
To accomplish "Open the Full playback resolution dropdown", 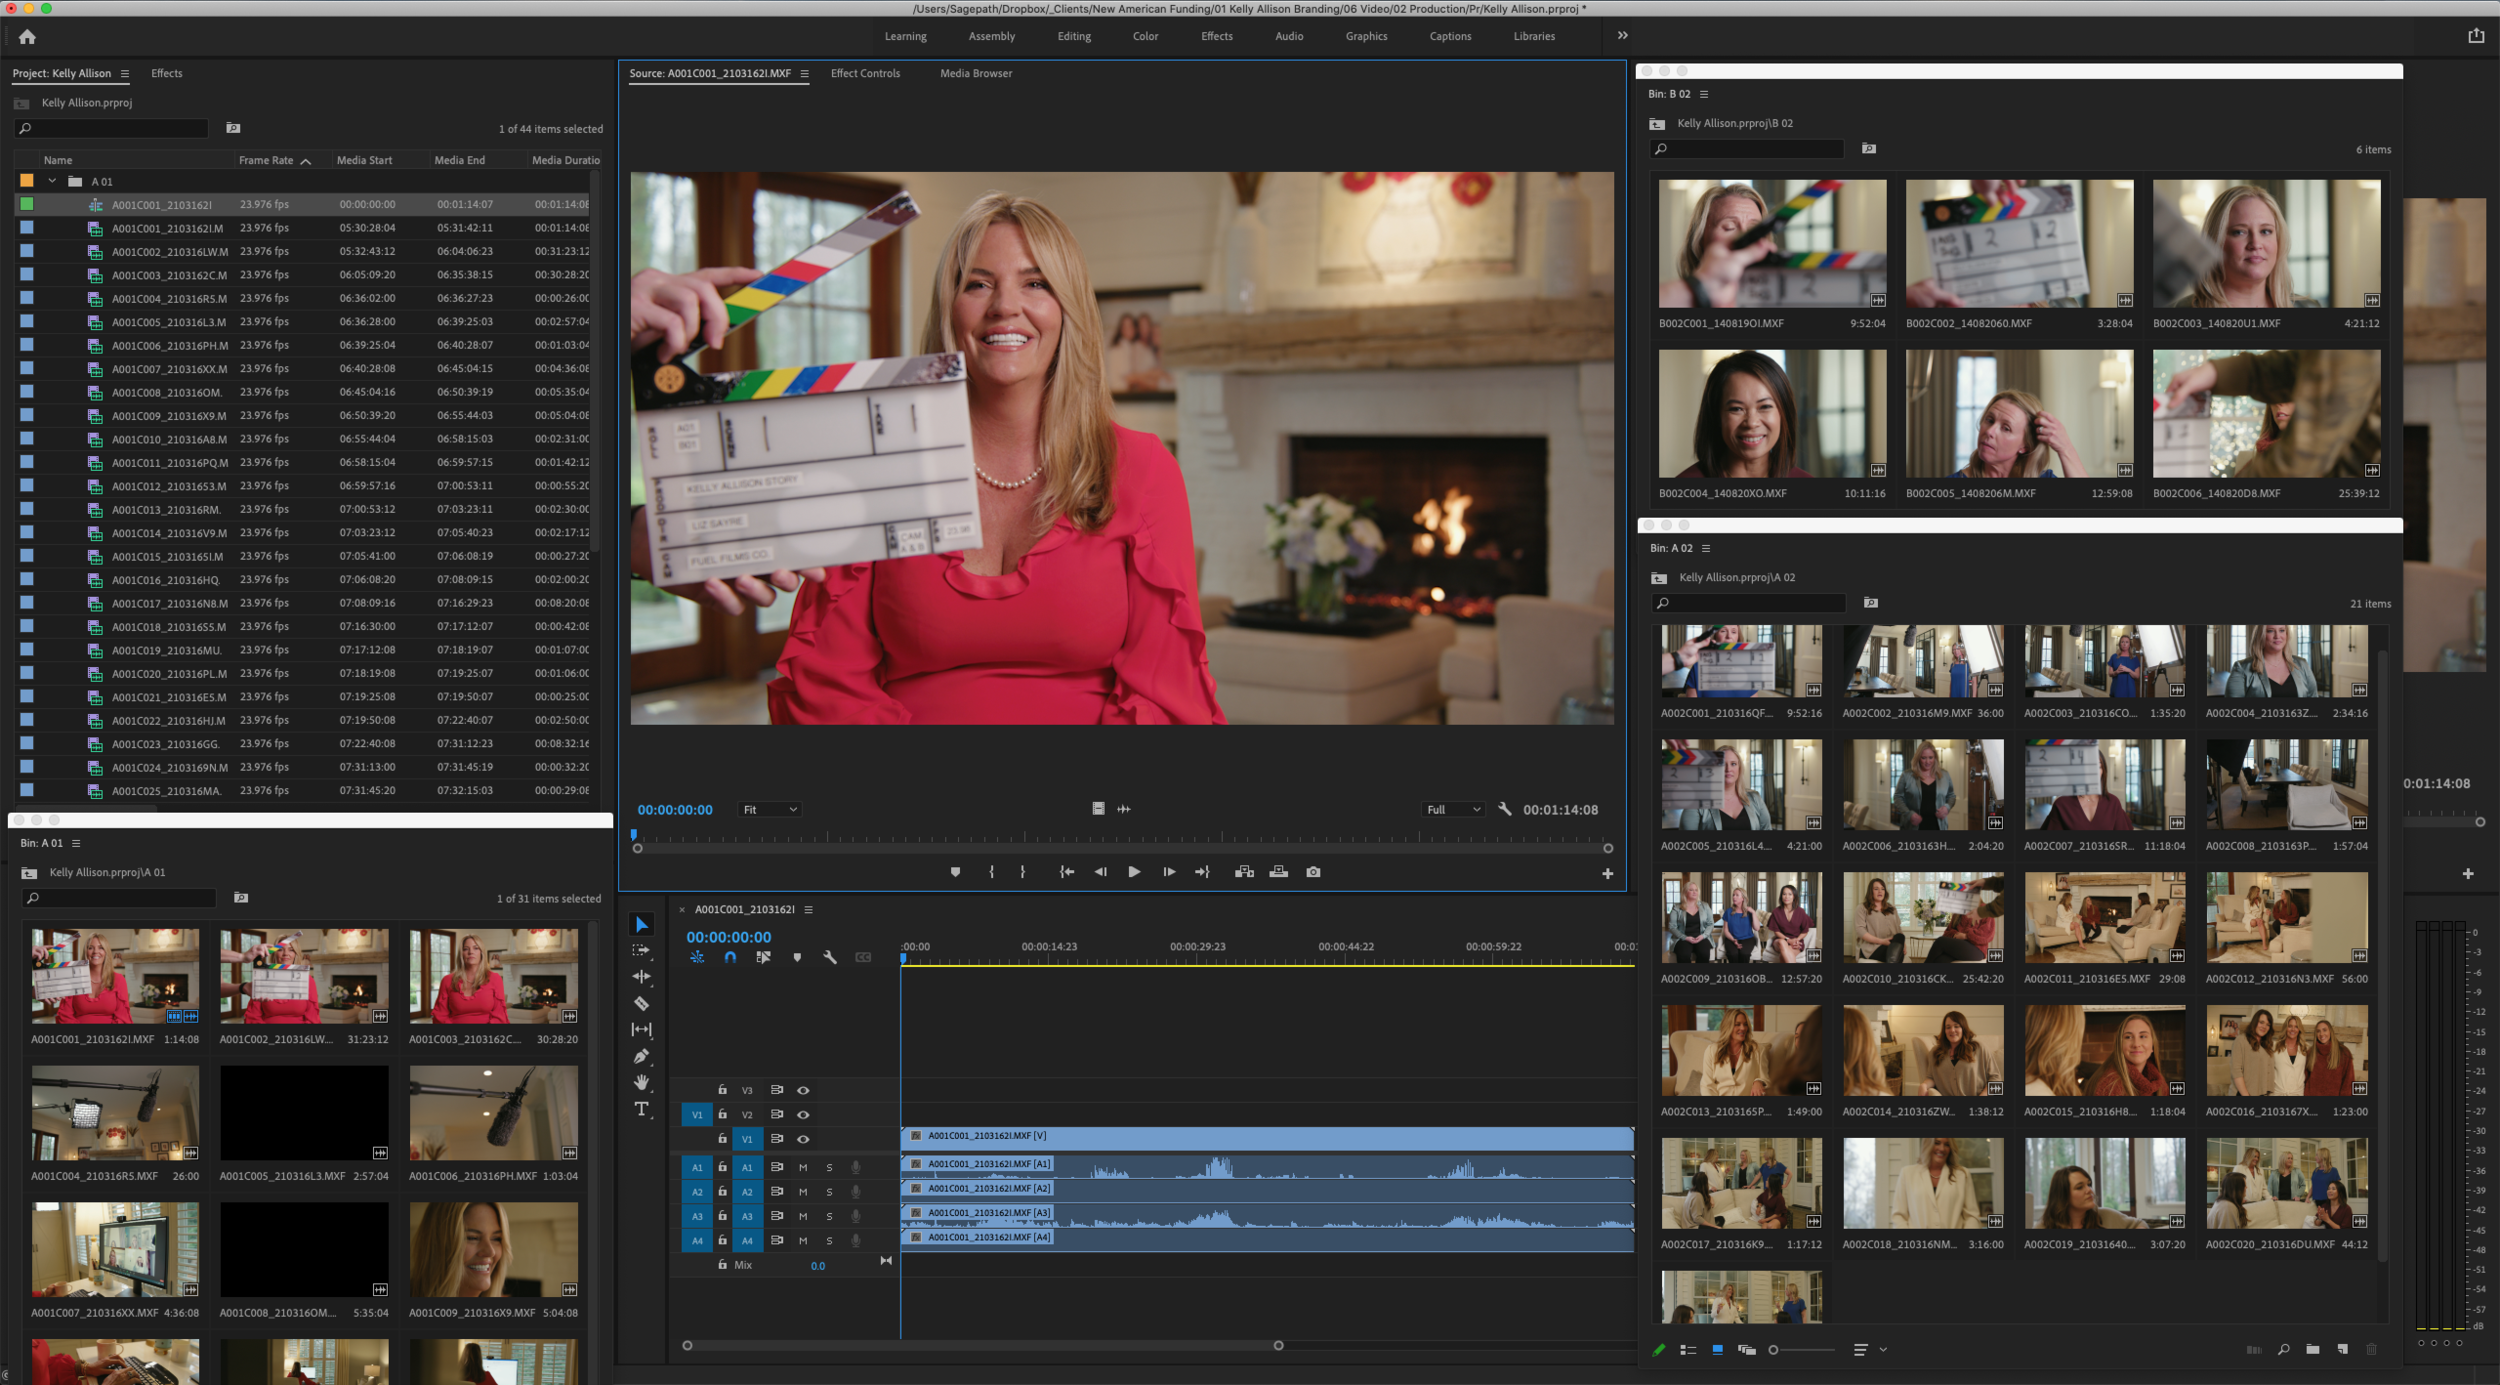I will [x=1453, y=810].
